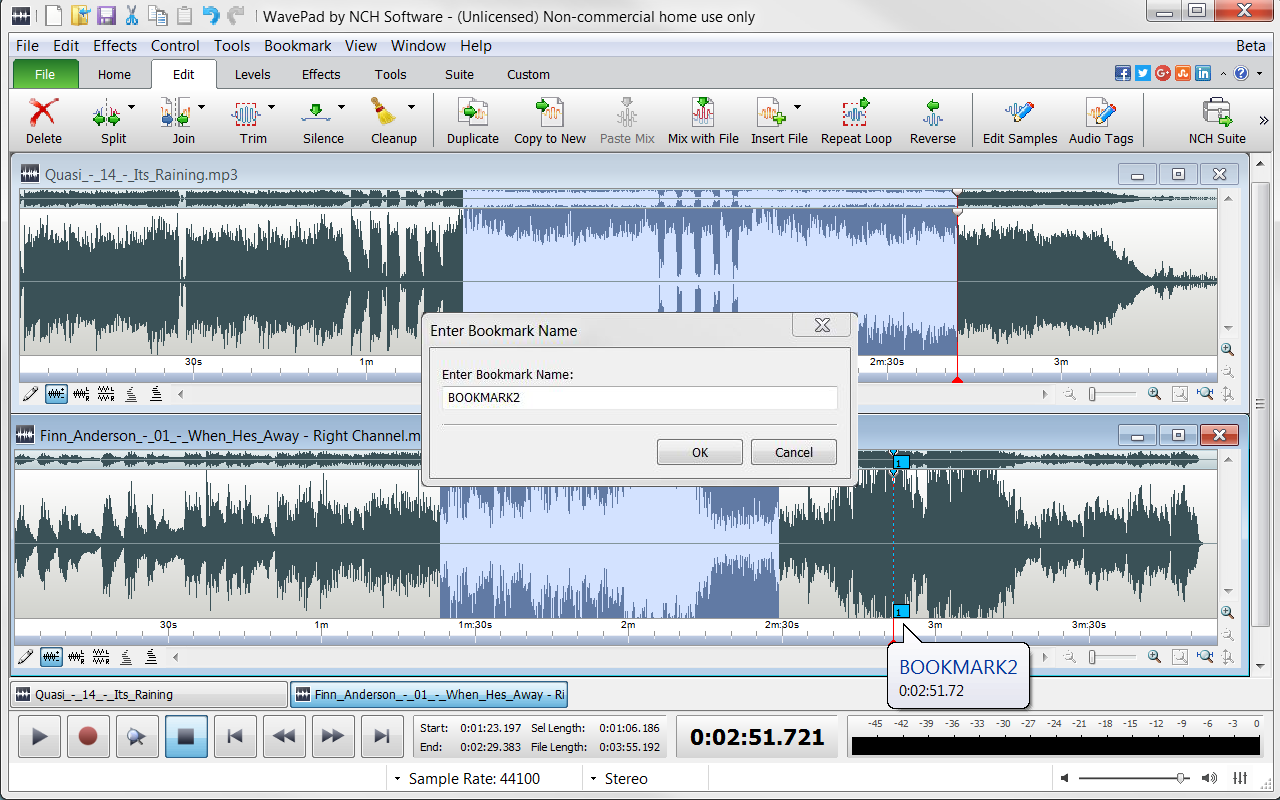Click the Record button
The image size is (1280, 800).
88,736
